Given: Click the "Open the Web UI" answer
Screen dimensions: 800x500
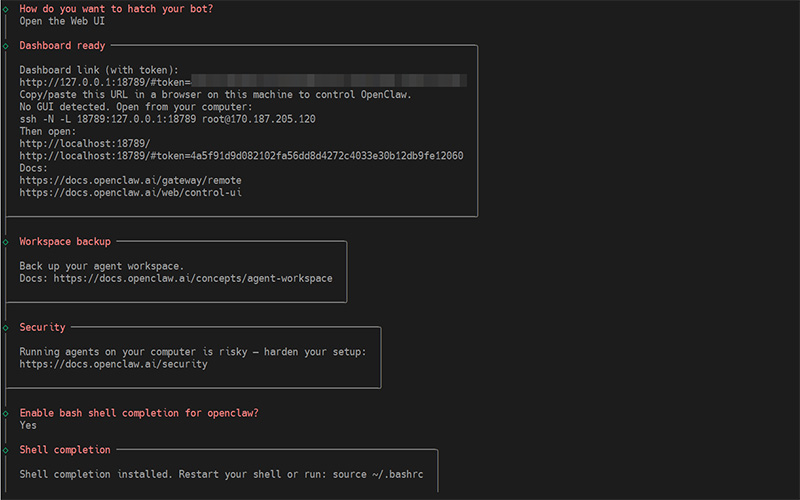Looking at the screenshot, I should click(62, 21).
